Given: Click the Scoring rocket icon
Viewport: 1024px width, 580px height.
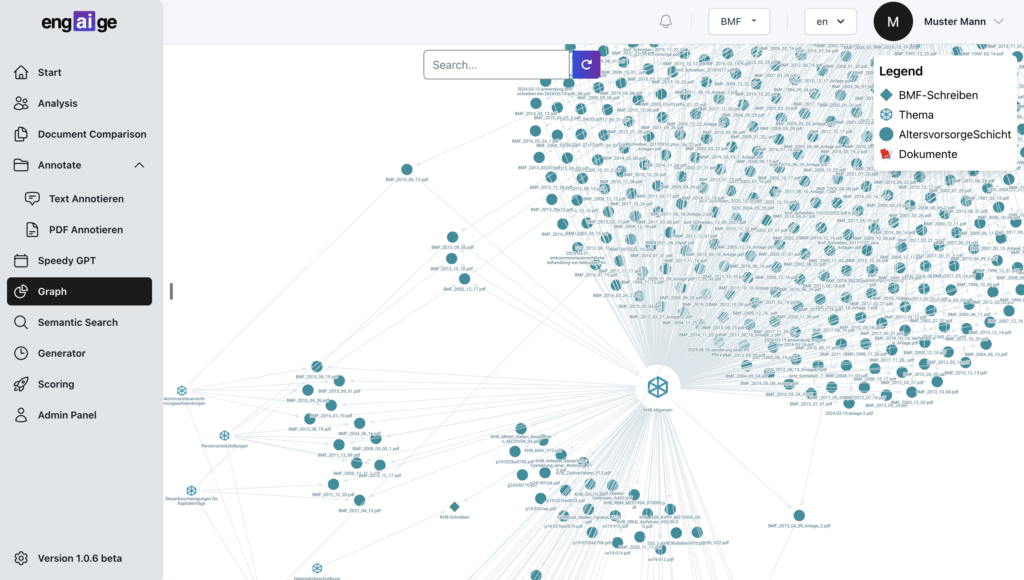Looking at the screenshot, I should 21,384.
